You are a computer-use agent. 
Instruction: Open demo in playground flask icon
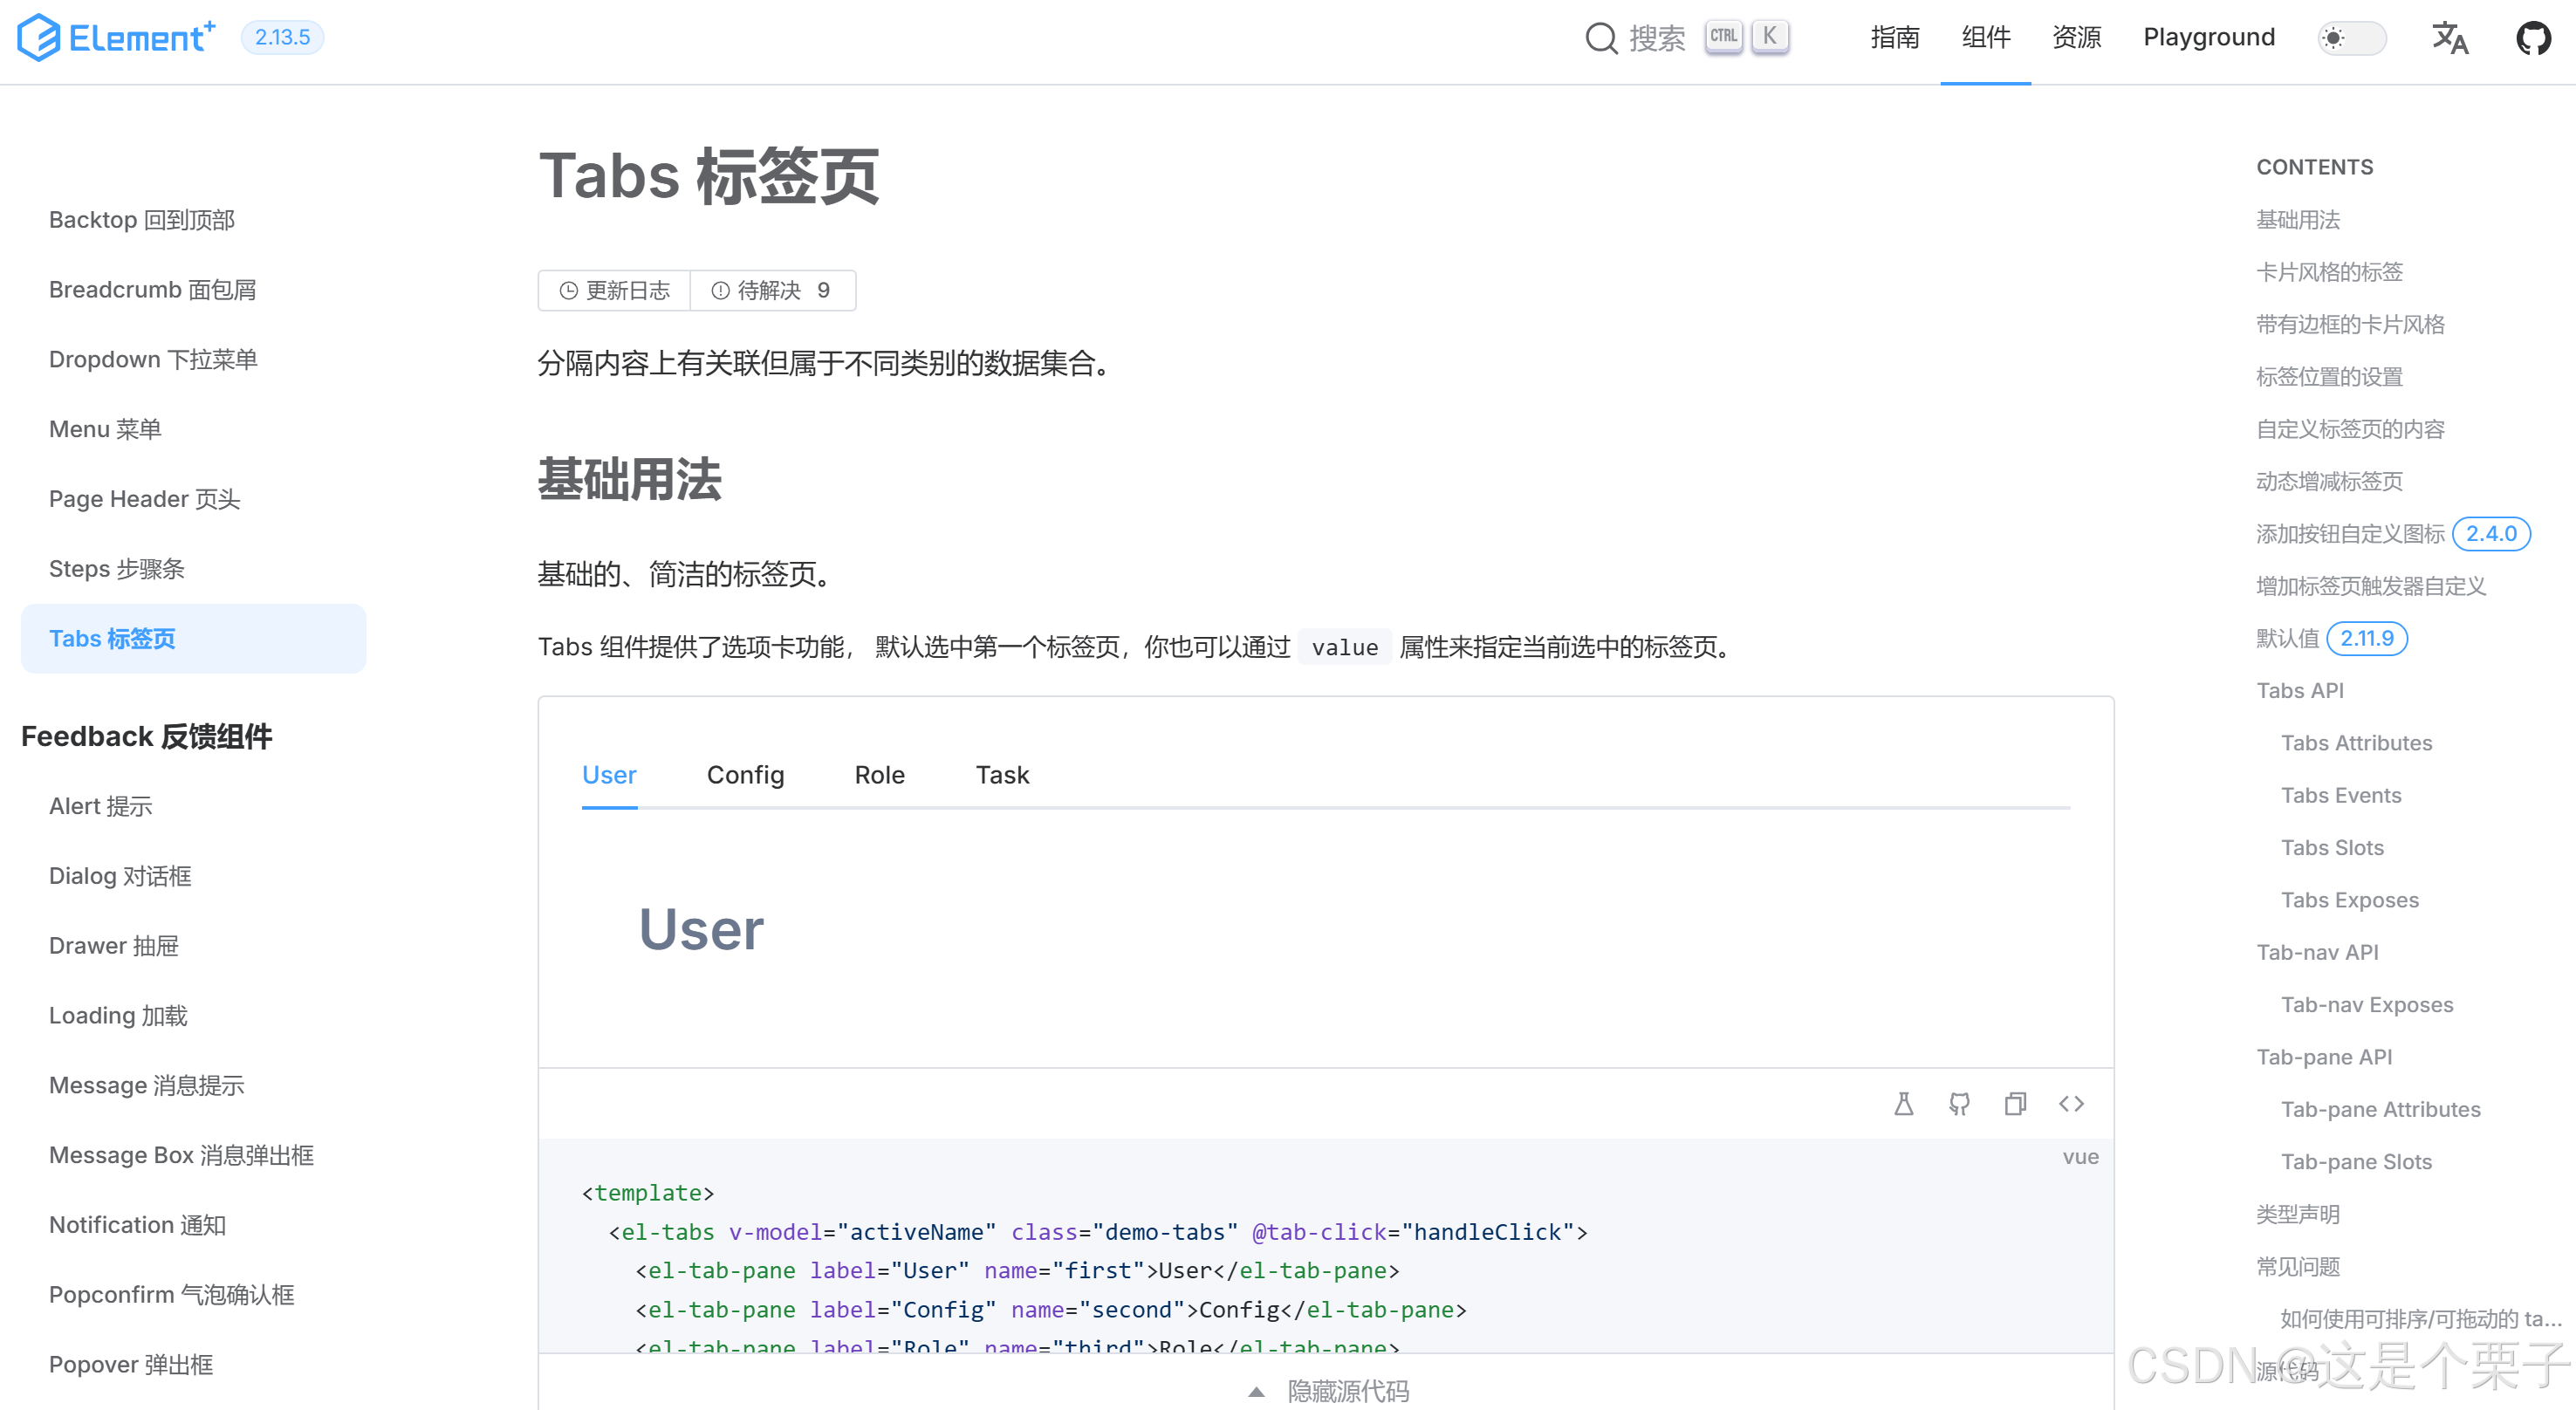[x=1903, y=1103]
